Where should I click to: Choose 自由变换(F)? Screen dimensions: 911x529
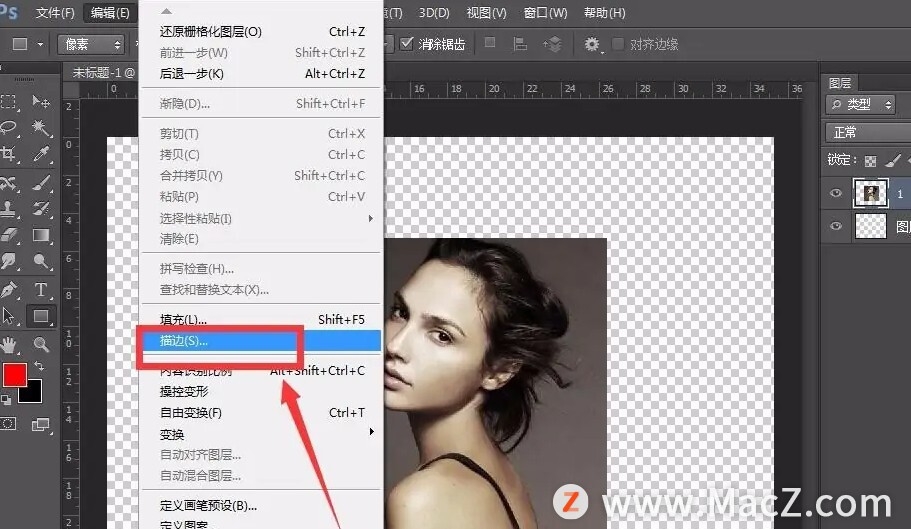click(x=261, y=413)
